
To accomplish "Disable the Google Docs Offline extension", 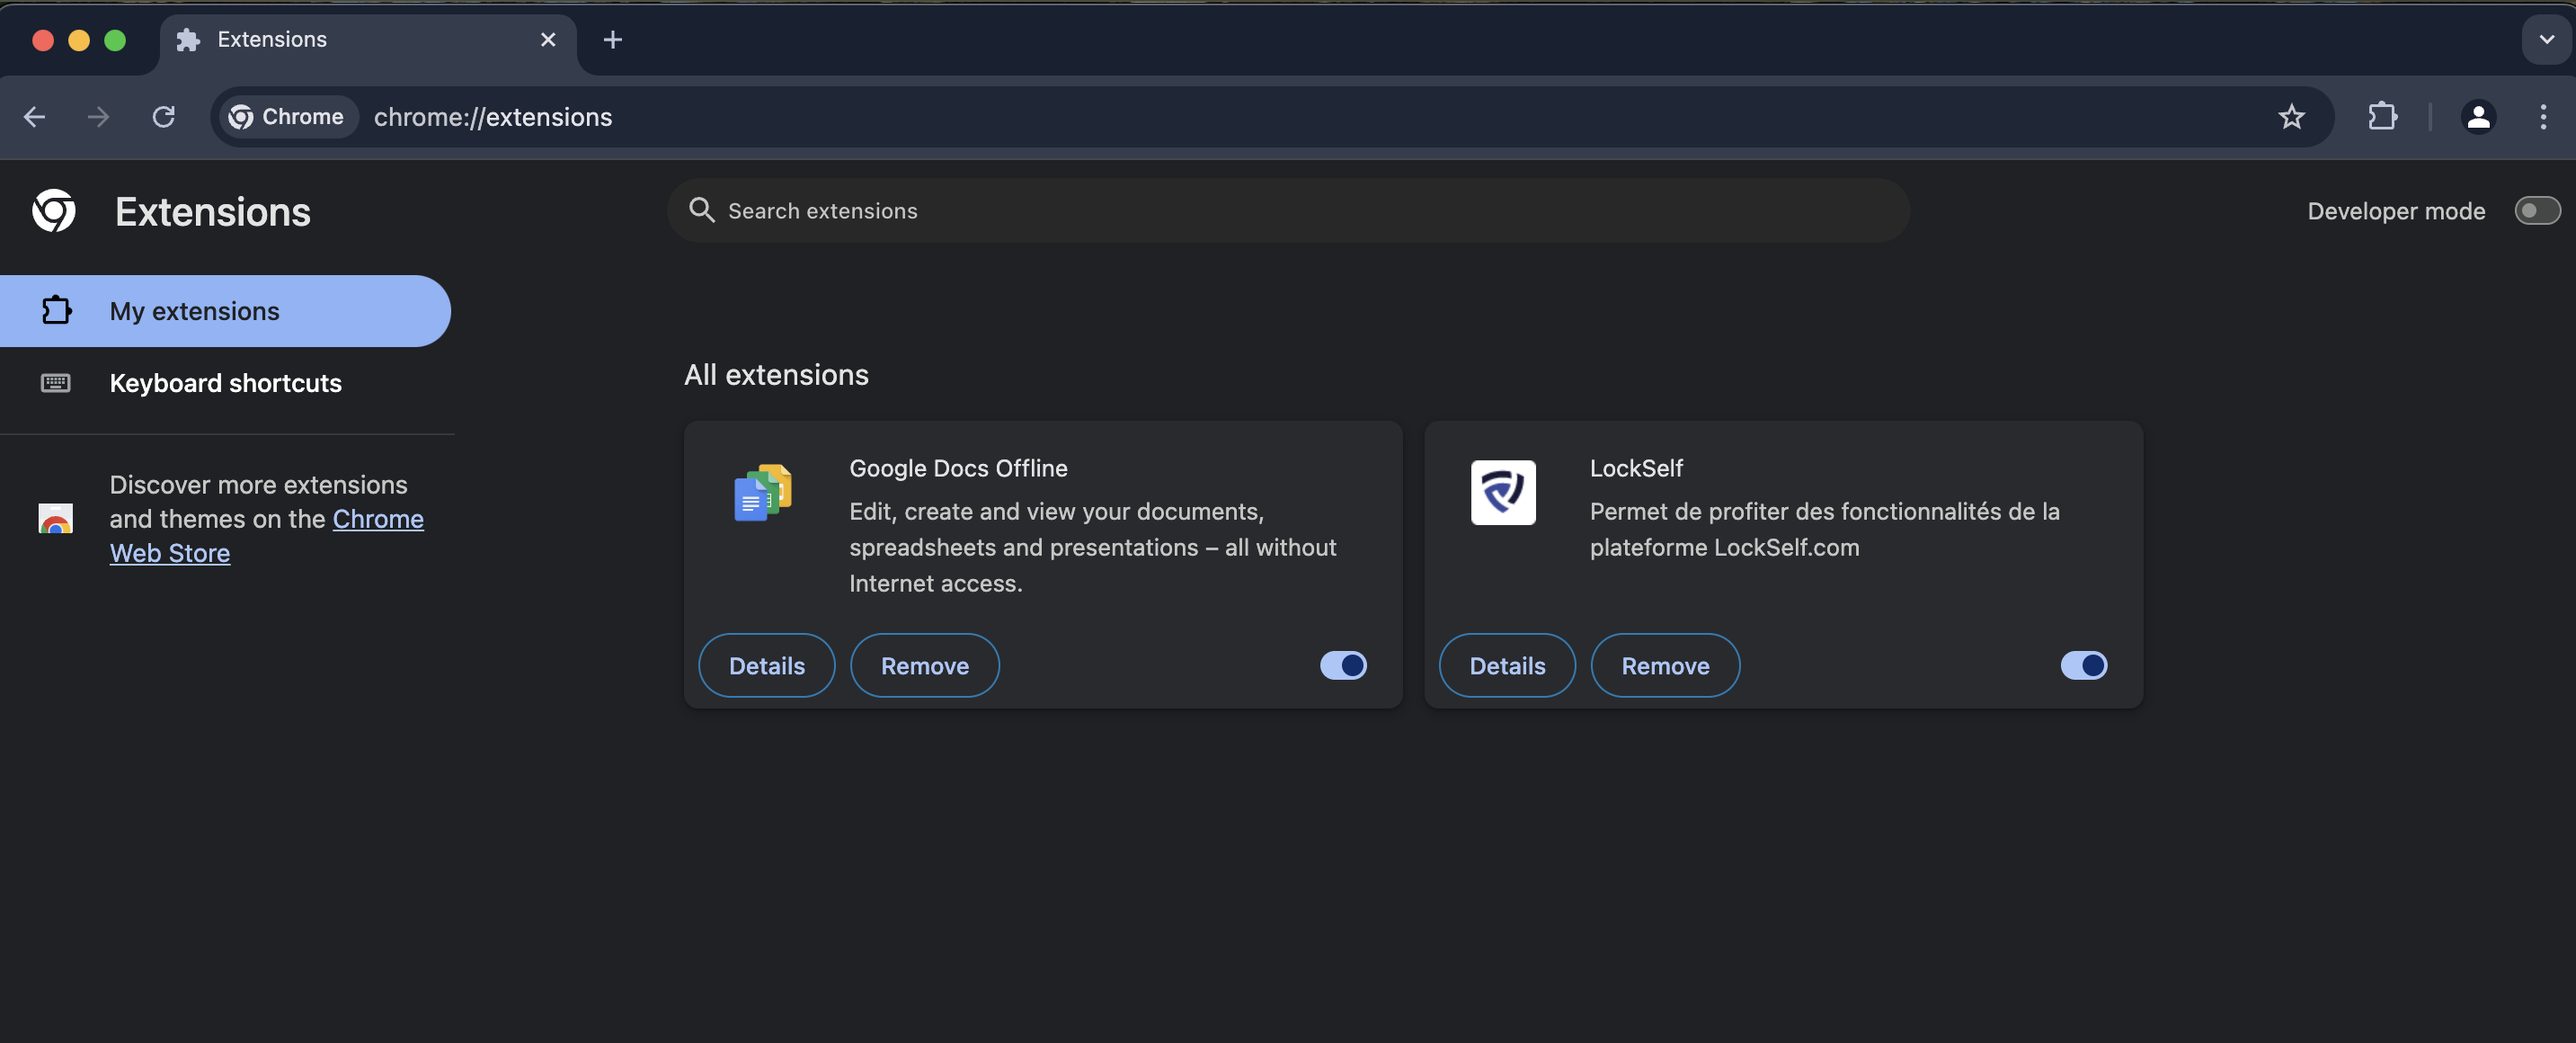I will [1343, 665].
